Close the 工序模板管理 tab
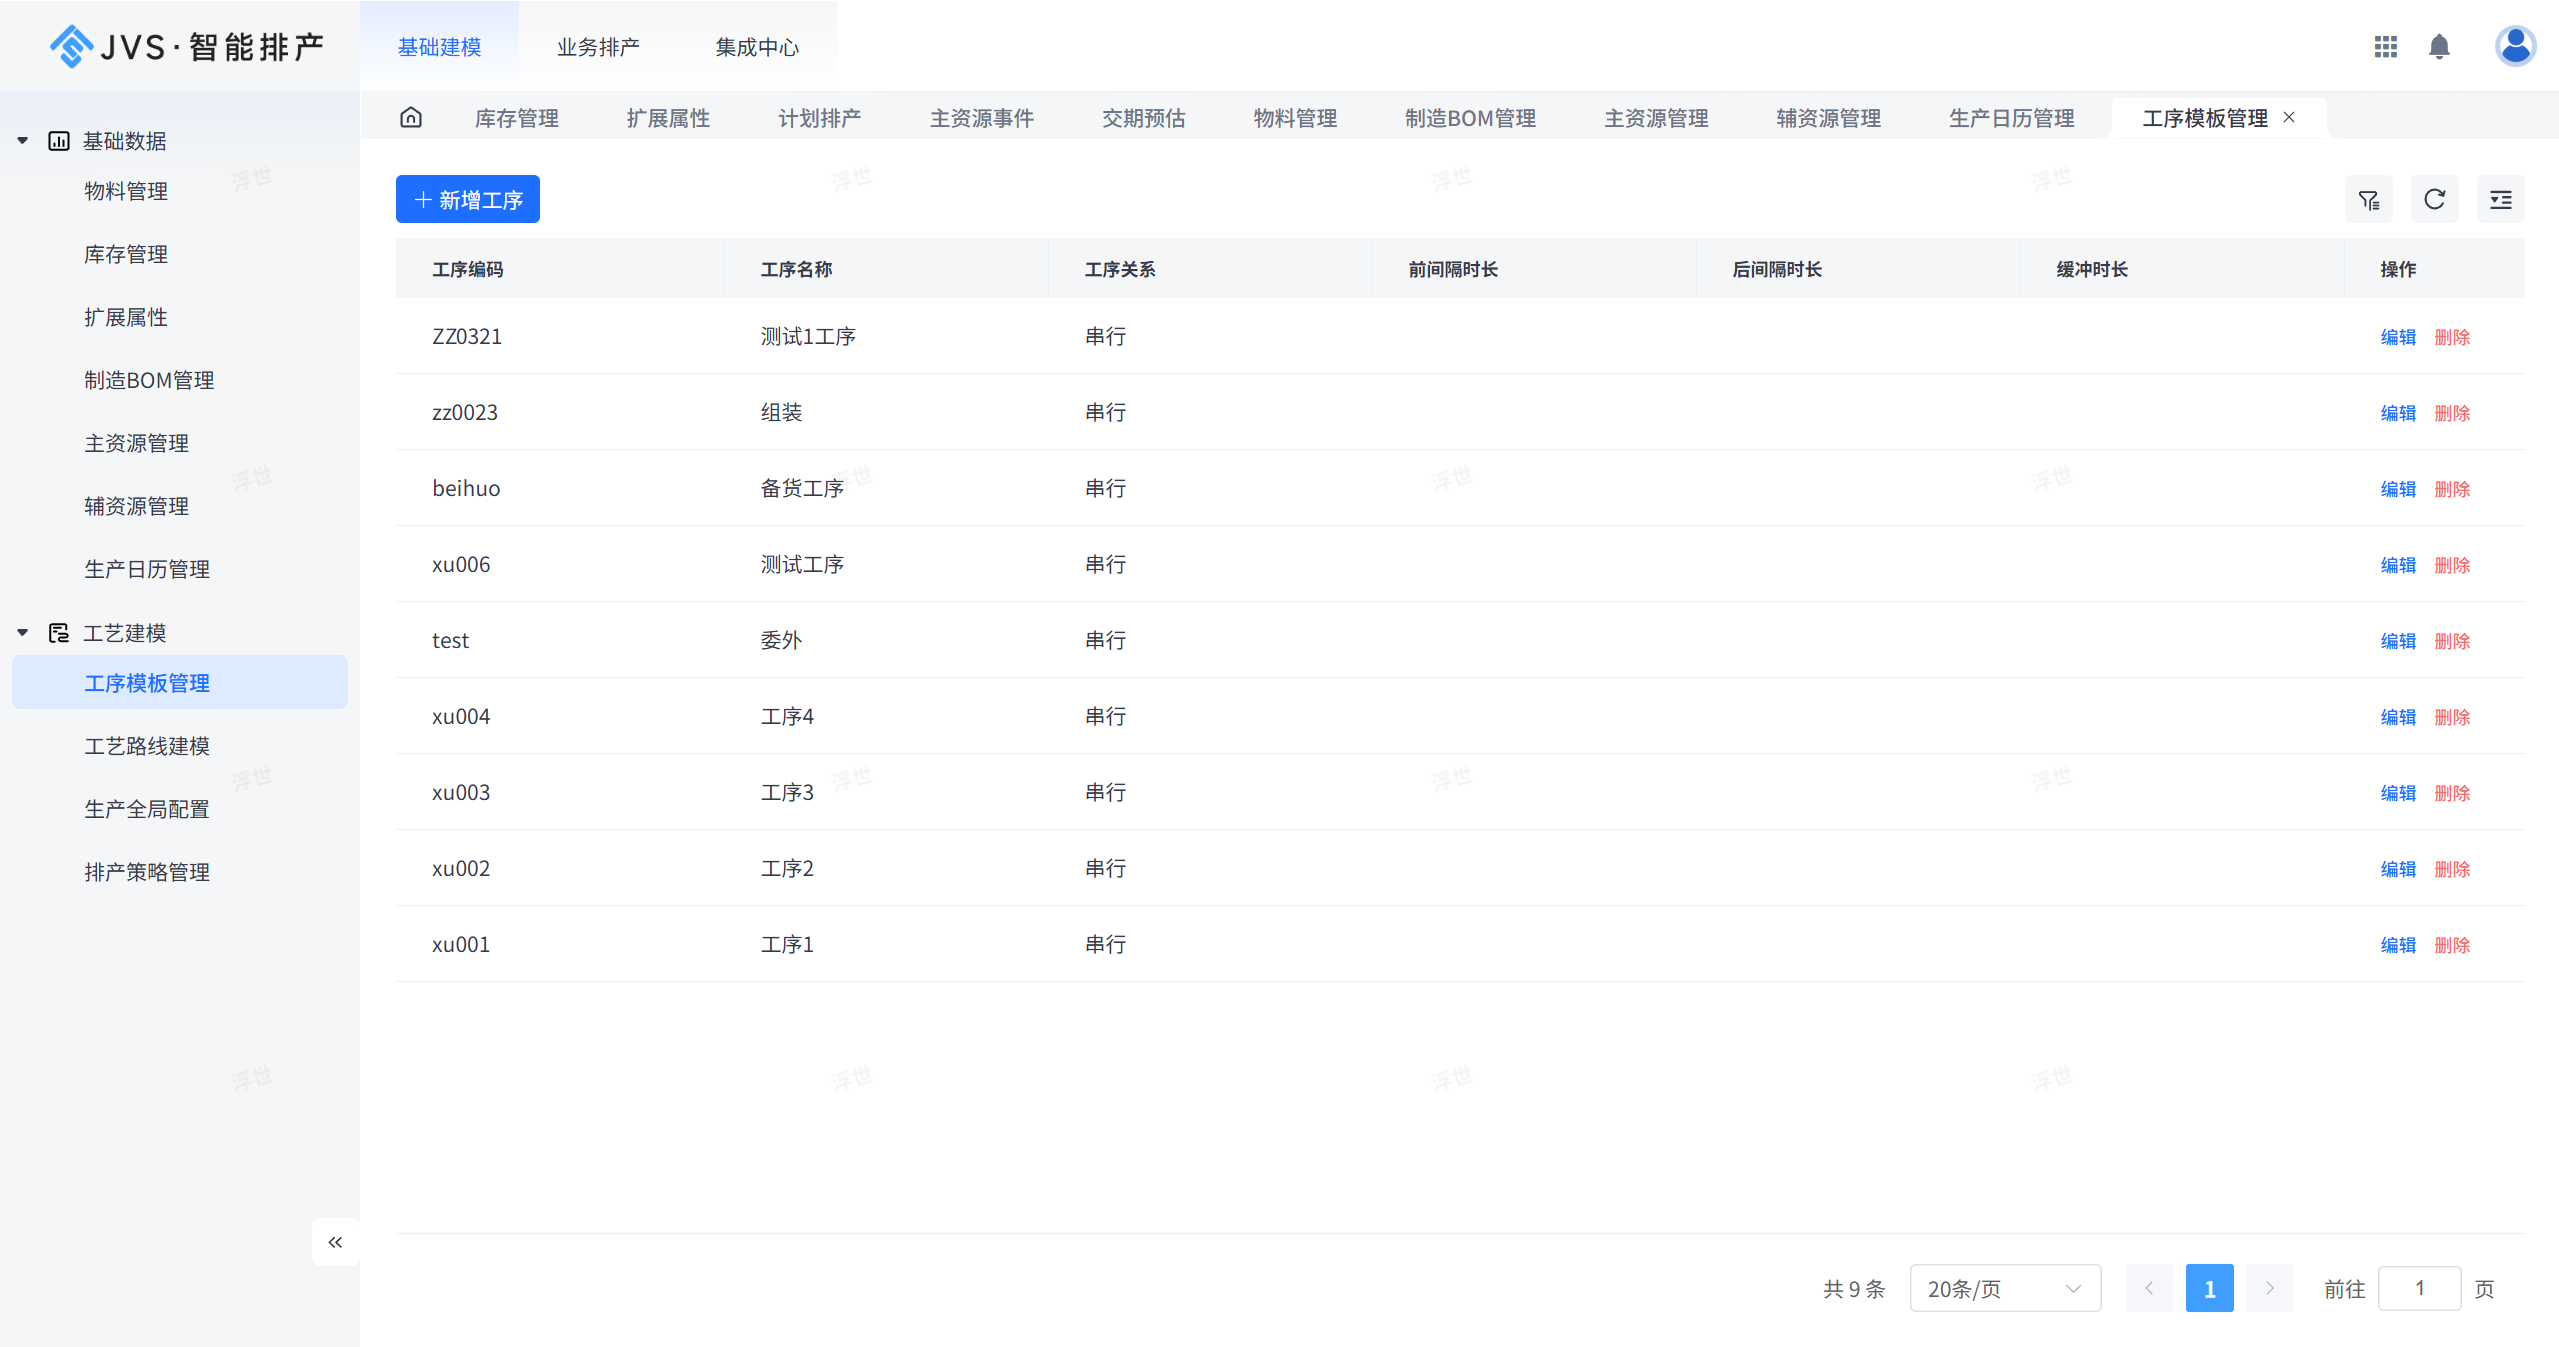Screen dimensions: 2559x1347 (x=2289, y=118)
